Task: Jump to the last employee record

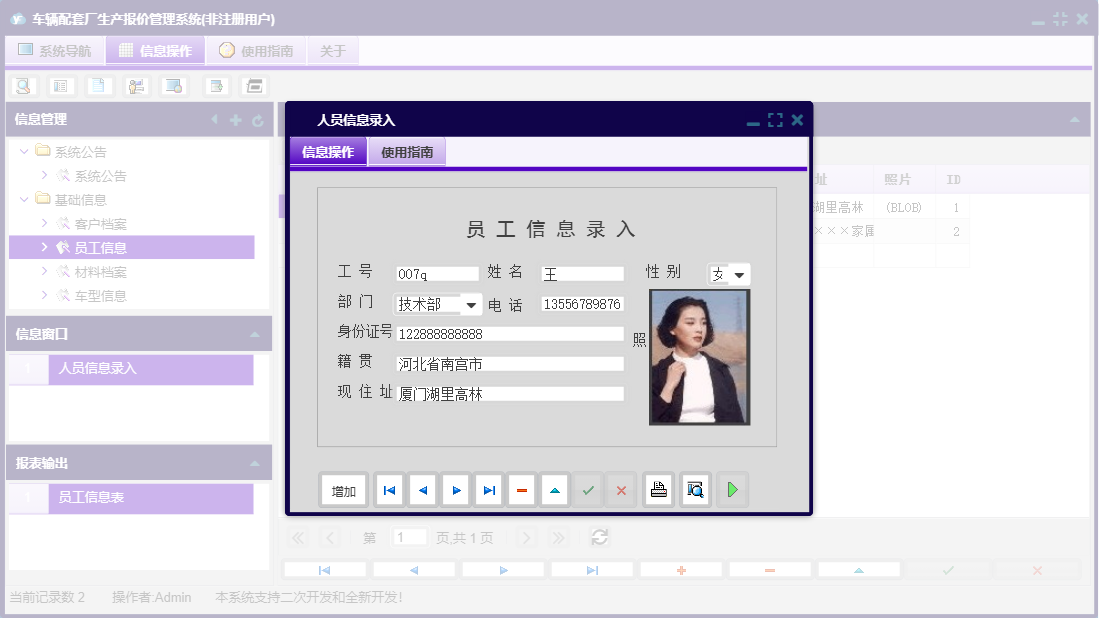Action: [489, 489]
